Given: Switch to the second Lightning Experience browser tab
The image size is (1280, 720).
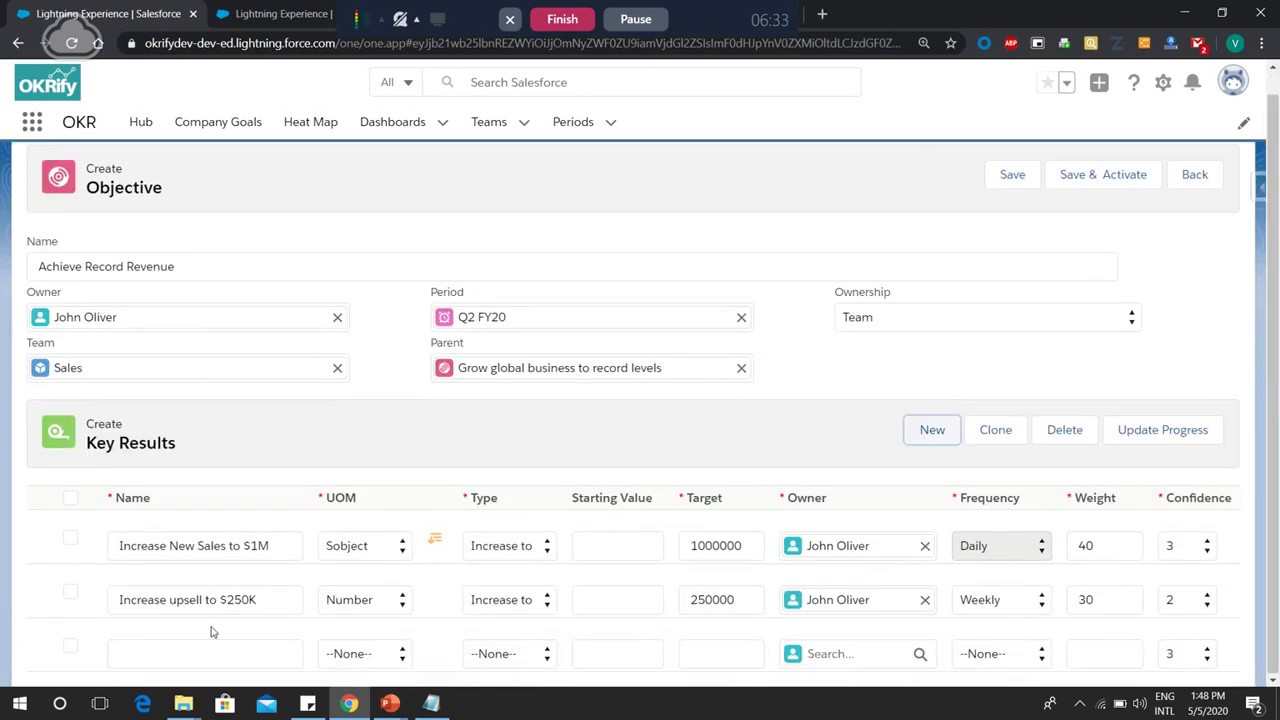Looking at the screenshot, I should (x=275, y=14).
